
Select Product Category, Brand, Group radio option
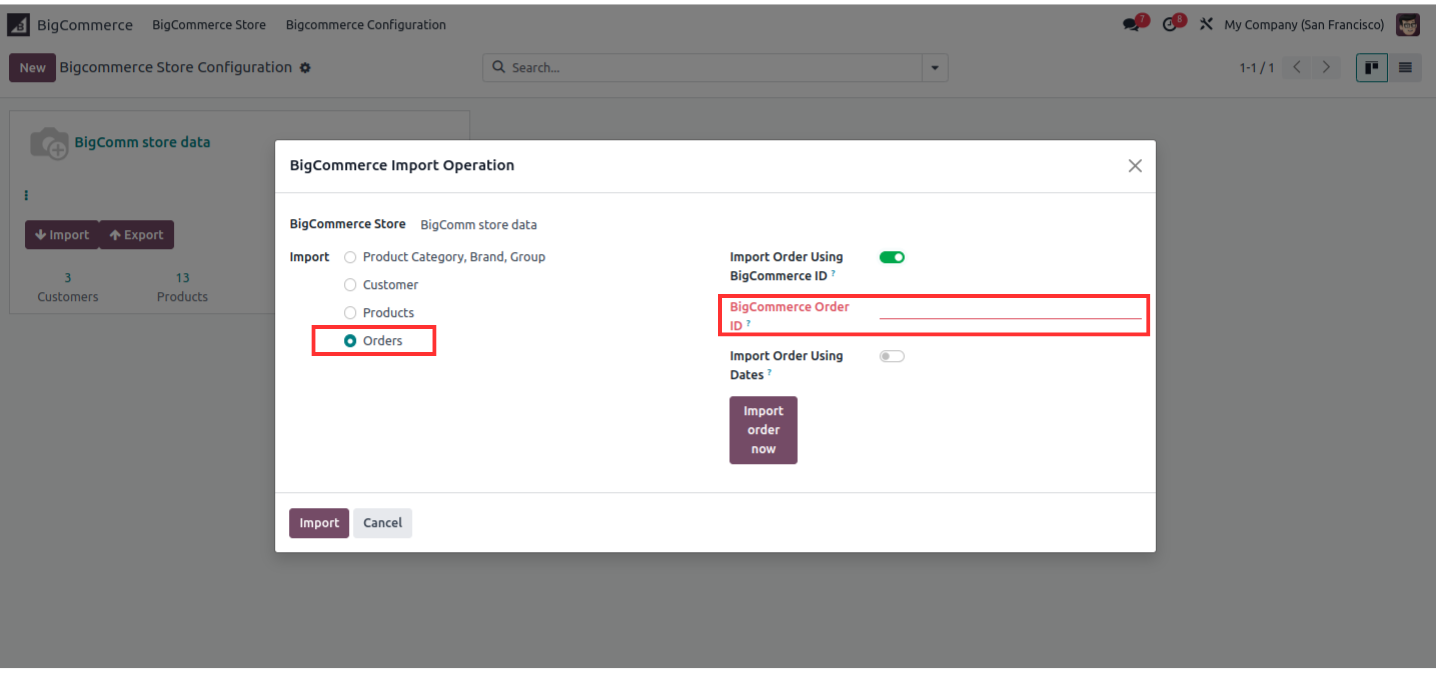350,257
